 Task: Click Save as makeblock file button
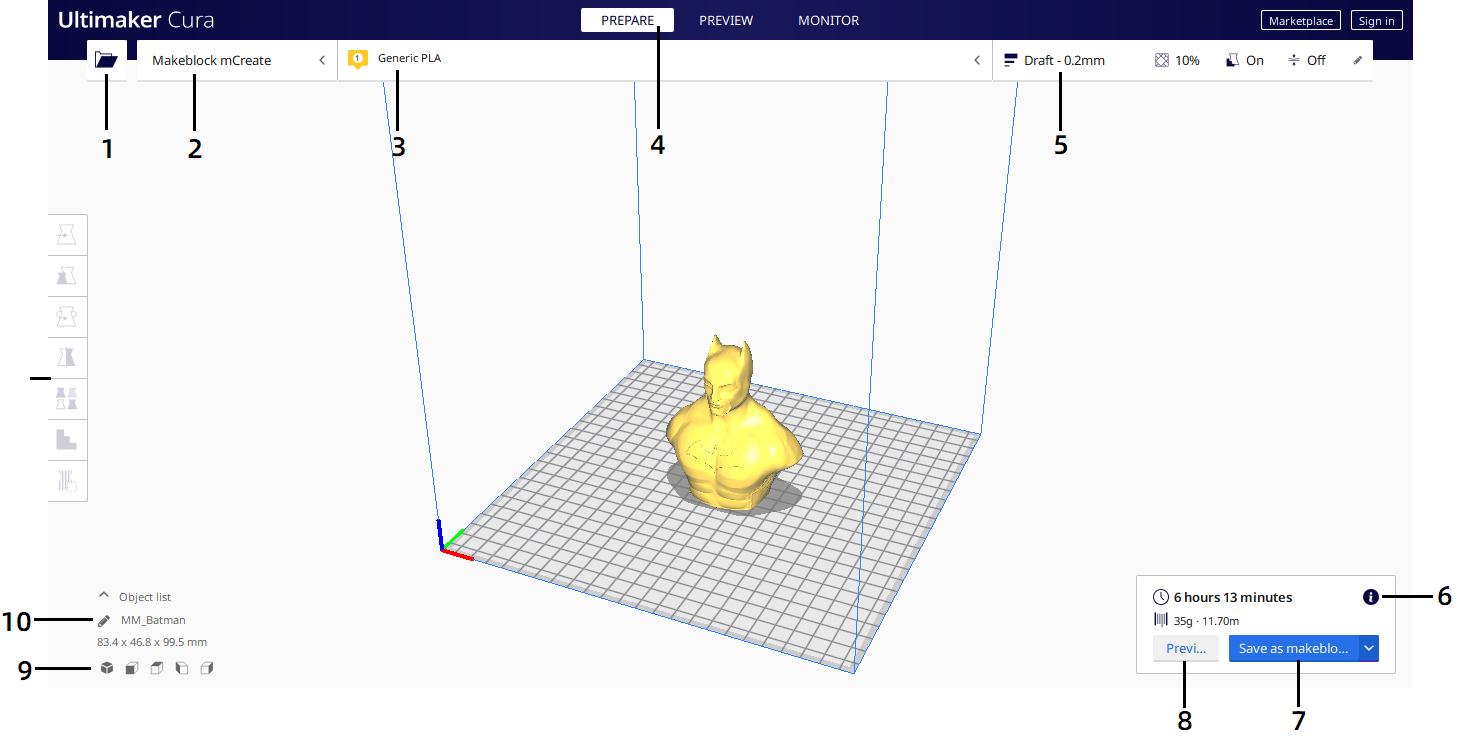1293,648
